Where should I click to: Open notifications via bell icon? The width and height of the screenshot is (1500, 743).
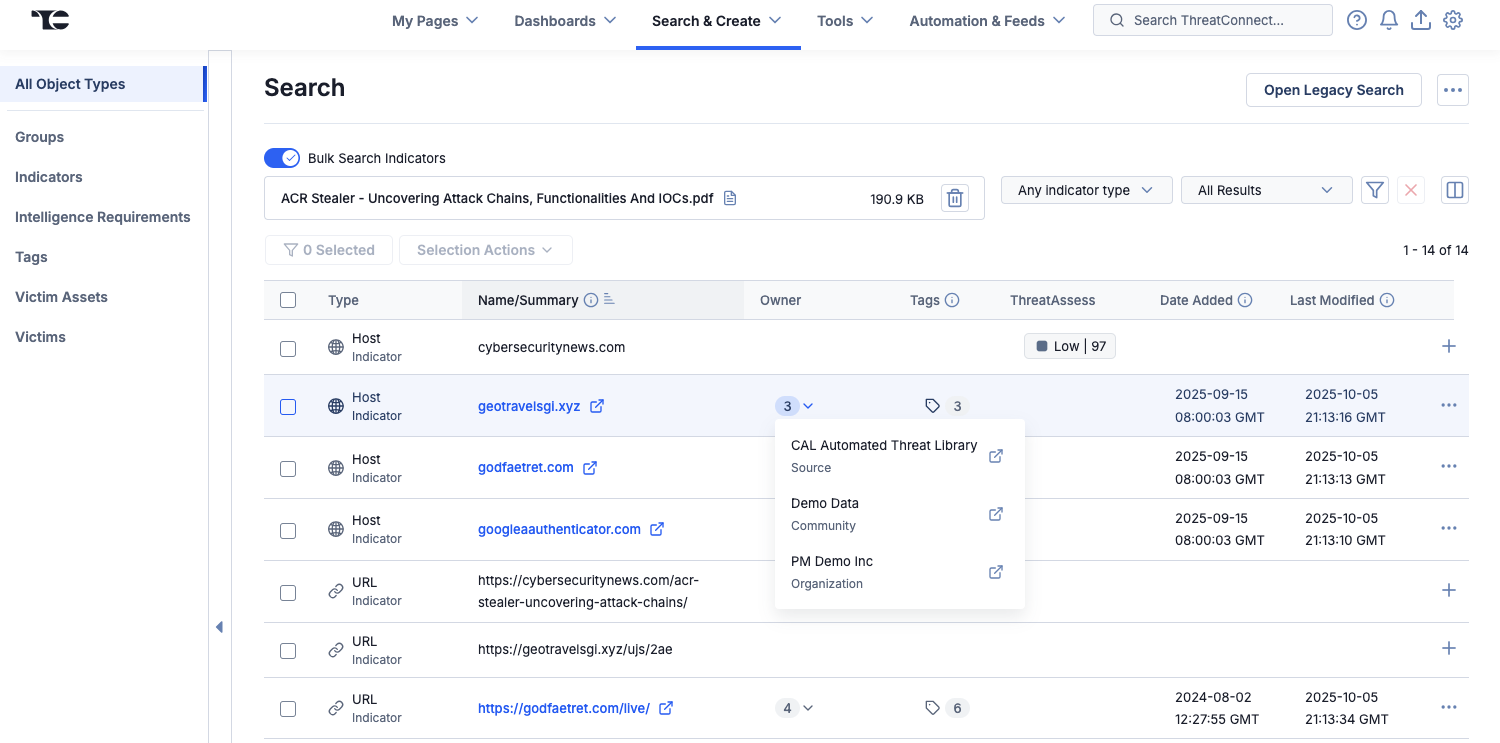(1388, 19)
